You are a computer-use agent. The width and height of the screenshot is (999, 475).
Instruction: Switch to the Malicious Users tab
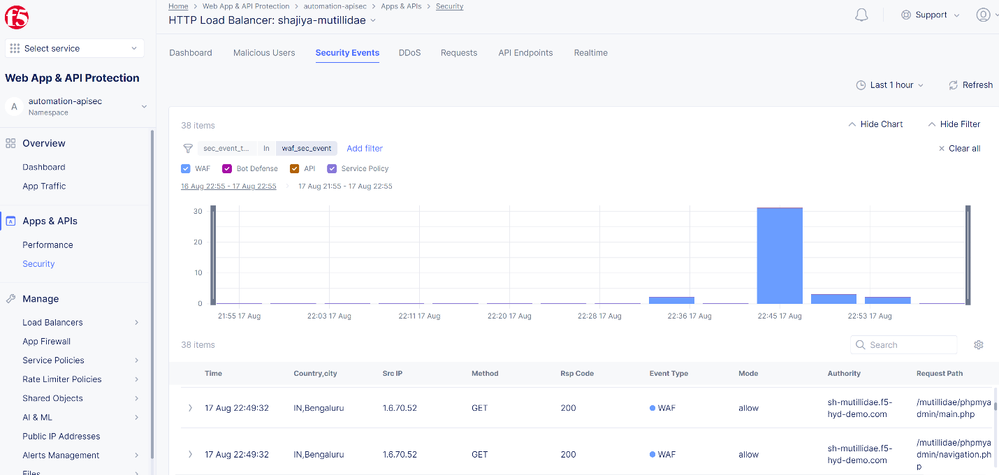(x=264, y=53)
